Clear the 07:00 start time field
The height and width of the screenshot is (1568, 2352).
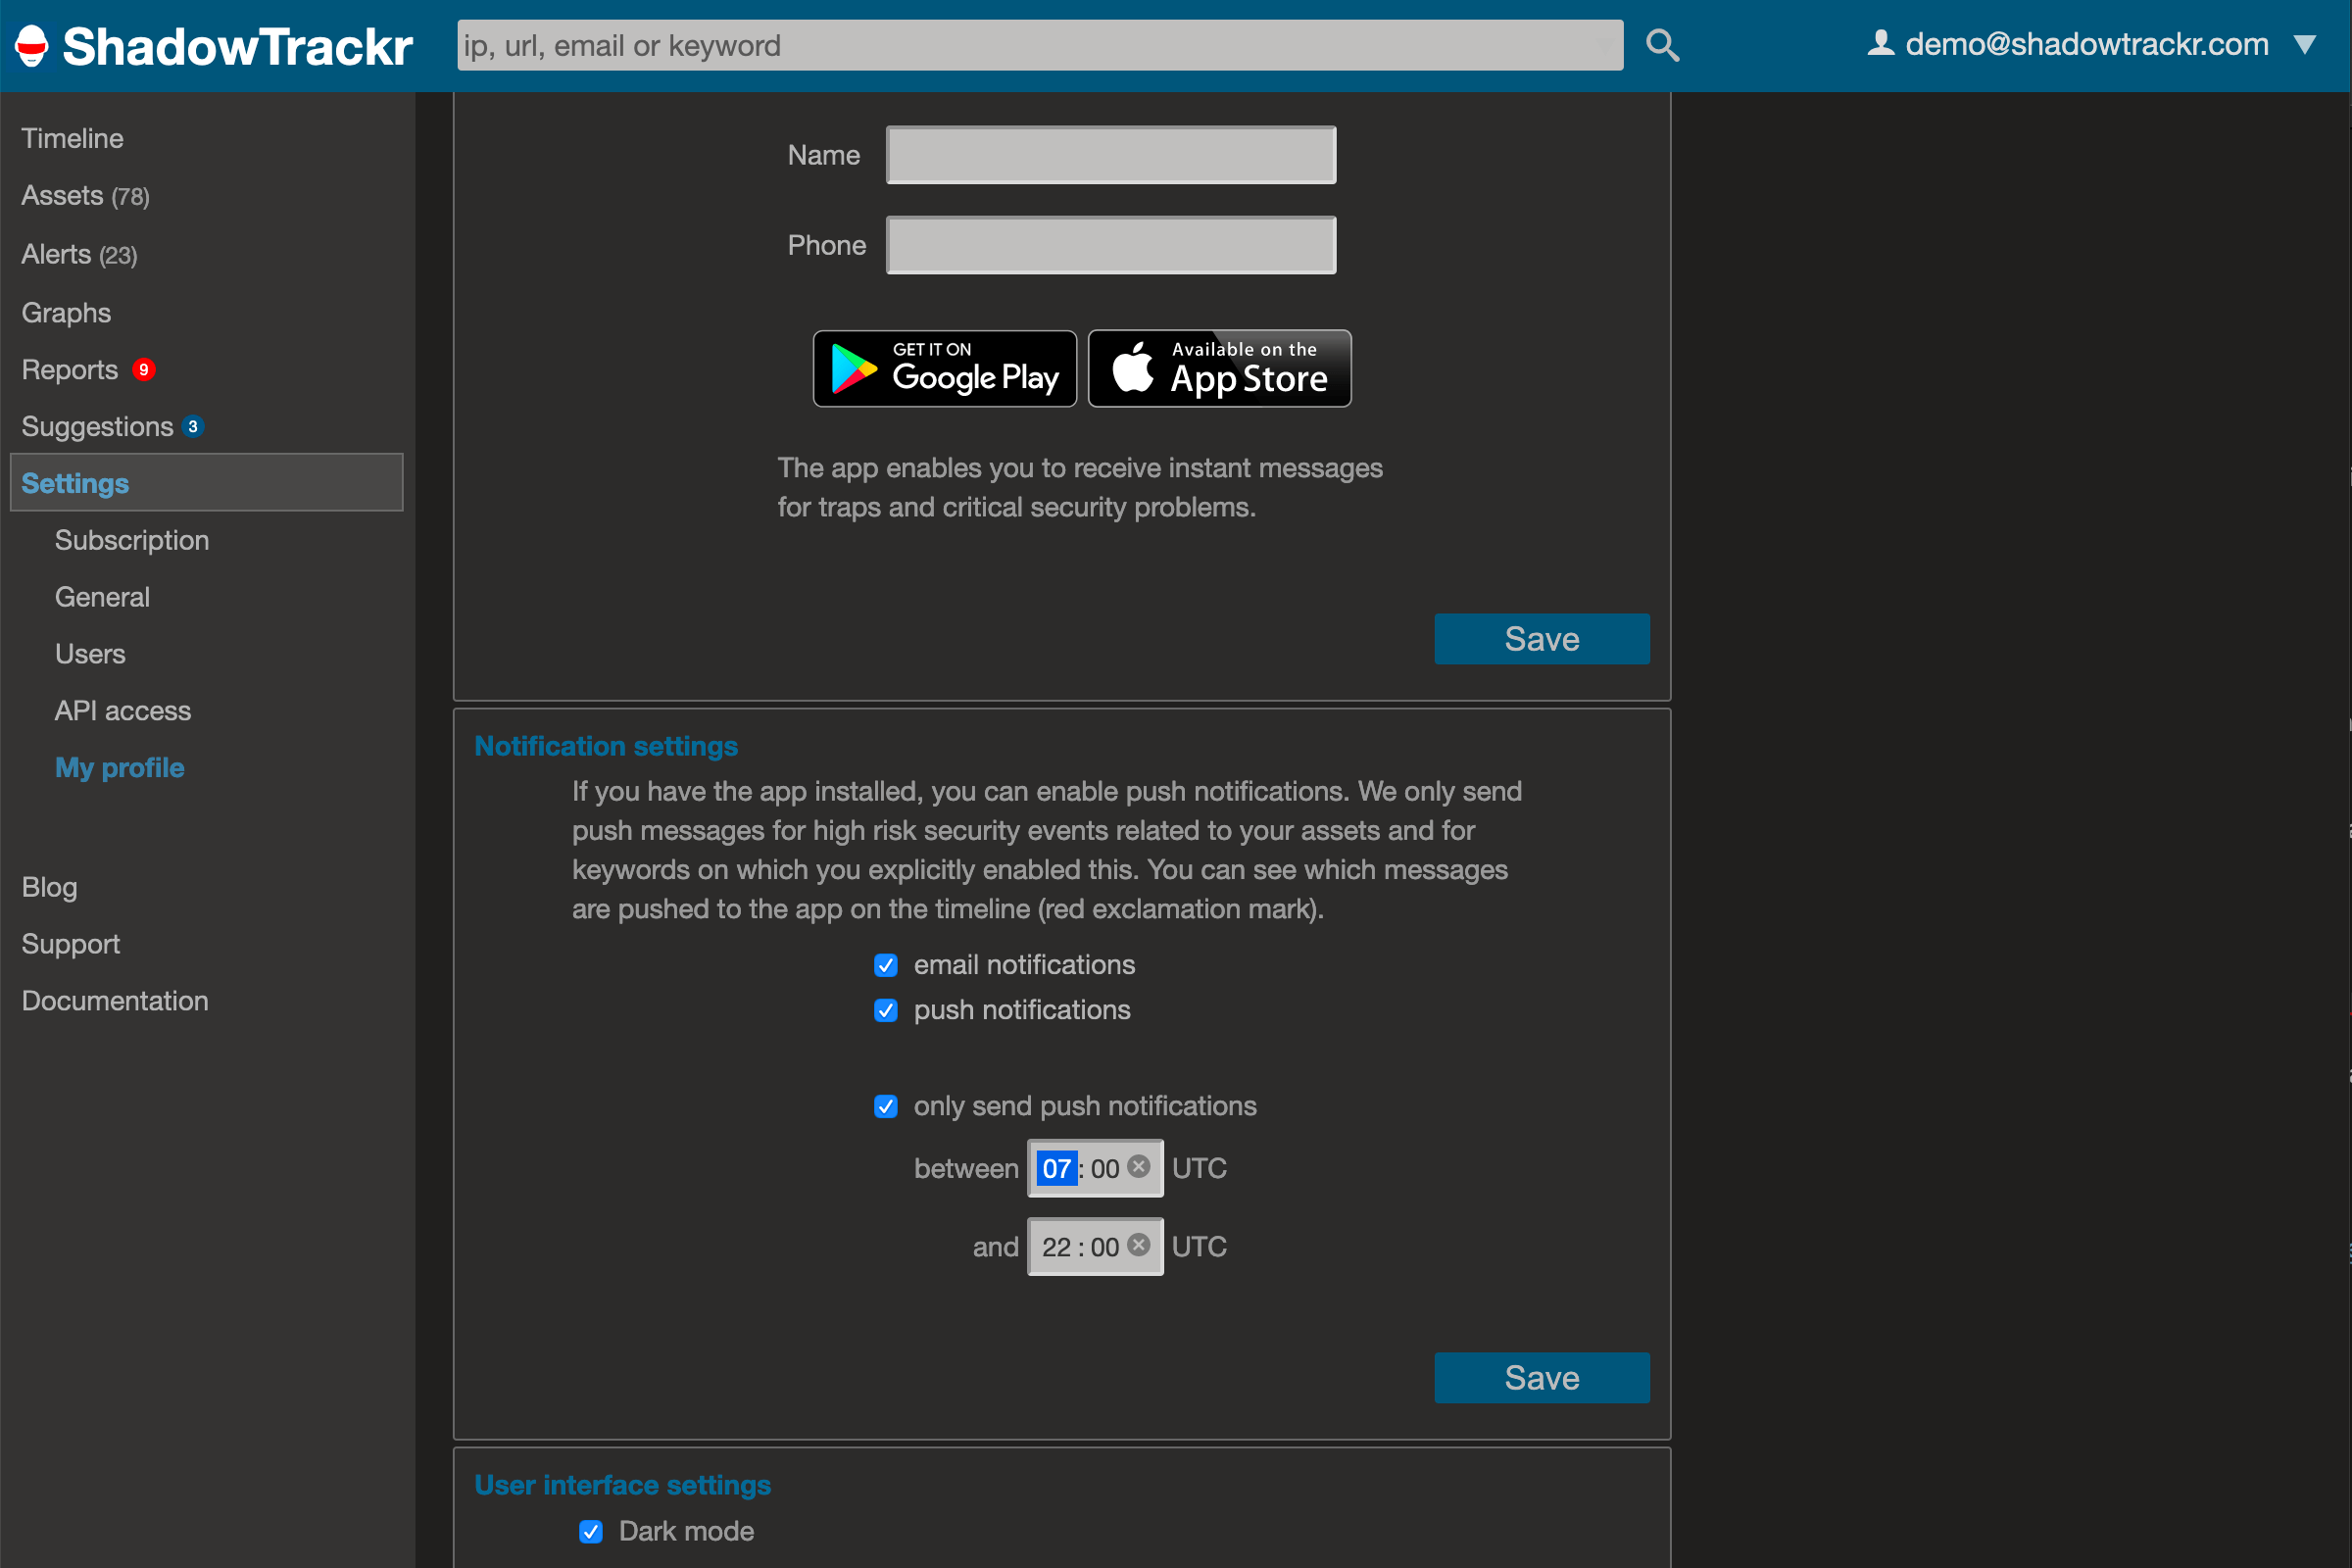[x=1140, y=1165]
